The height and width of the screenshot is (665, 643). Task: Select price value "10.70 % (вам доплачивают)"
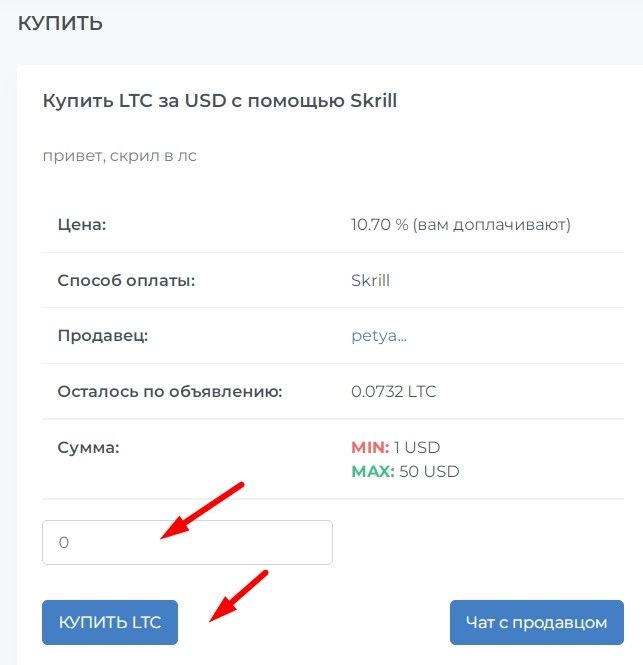(x=460, y=225)
